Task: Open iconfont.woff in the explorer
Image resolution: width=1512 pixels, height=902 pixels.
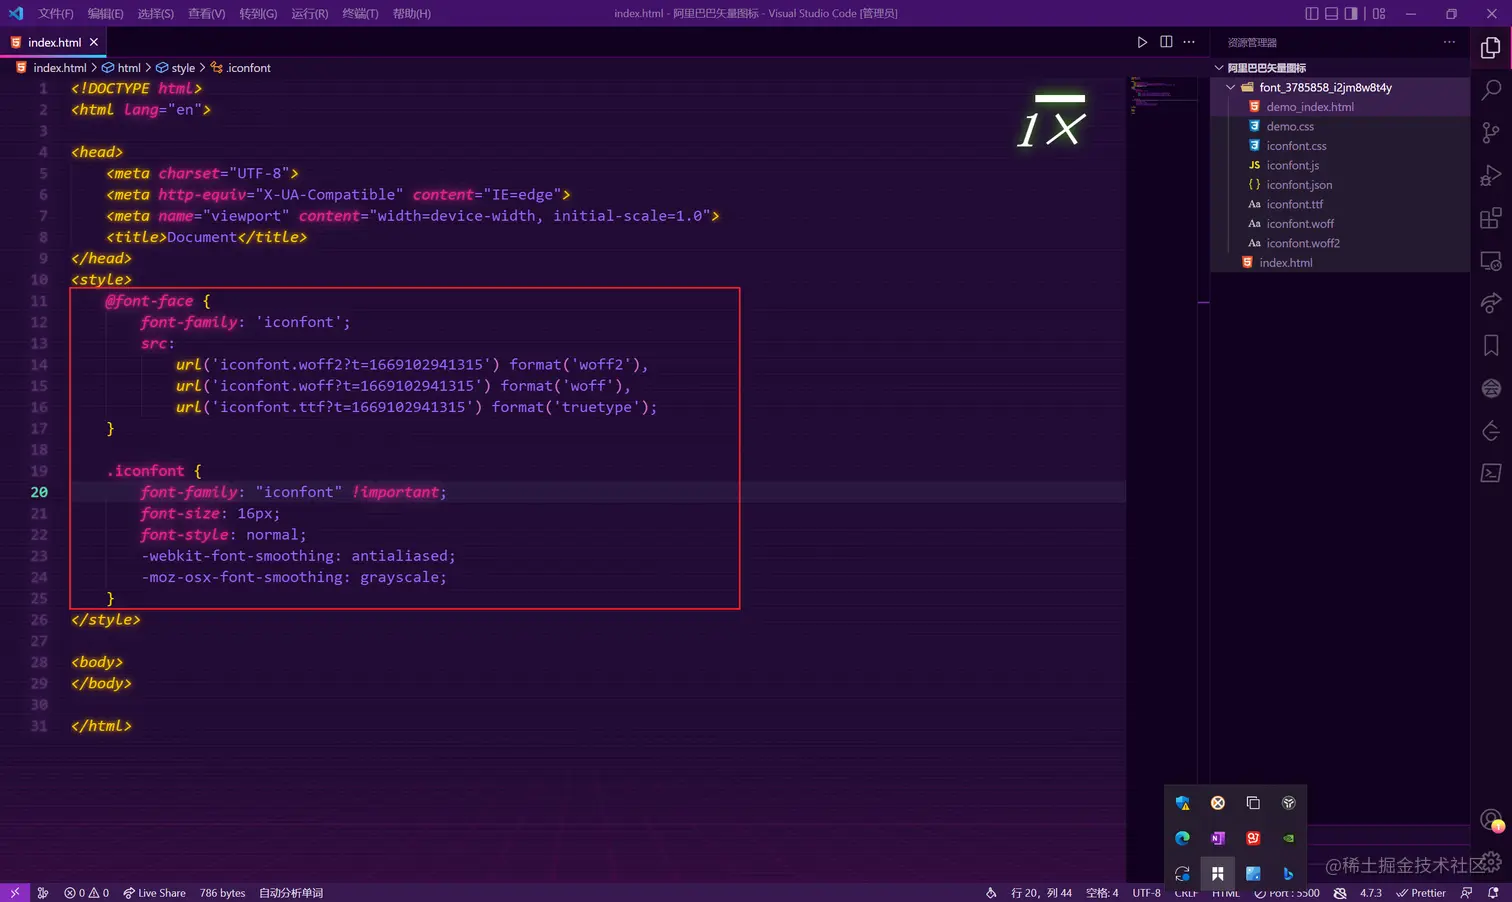Action: click(1340, 223)
